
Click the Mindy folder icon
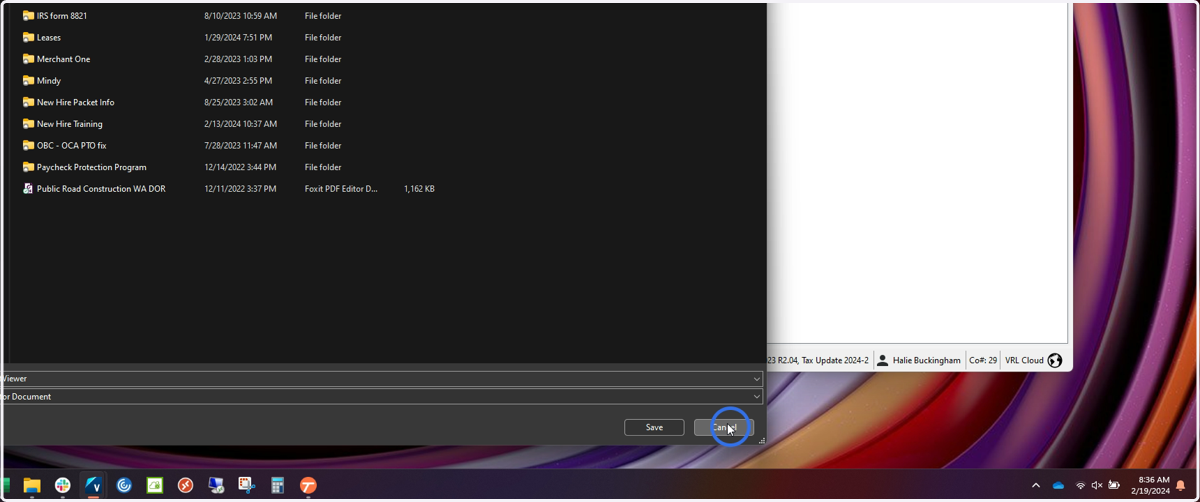28,80
